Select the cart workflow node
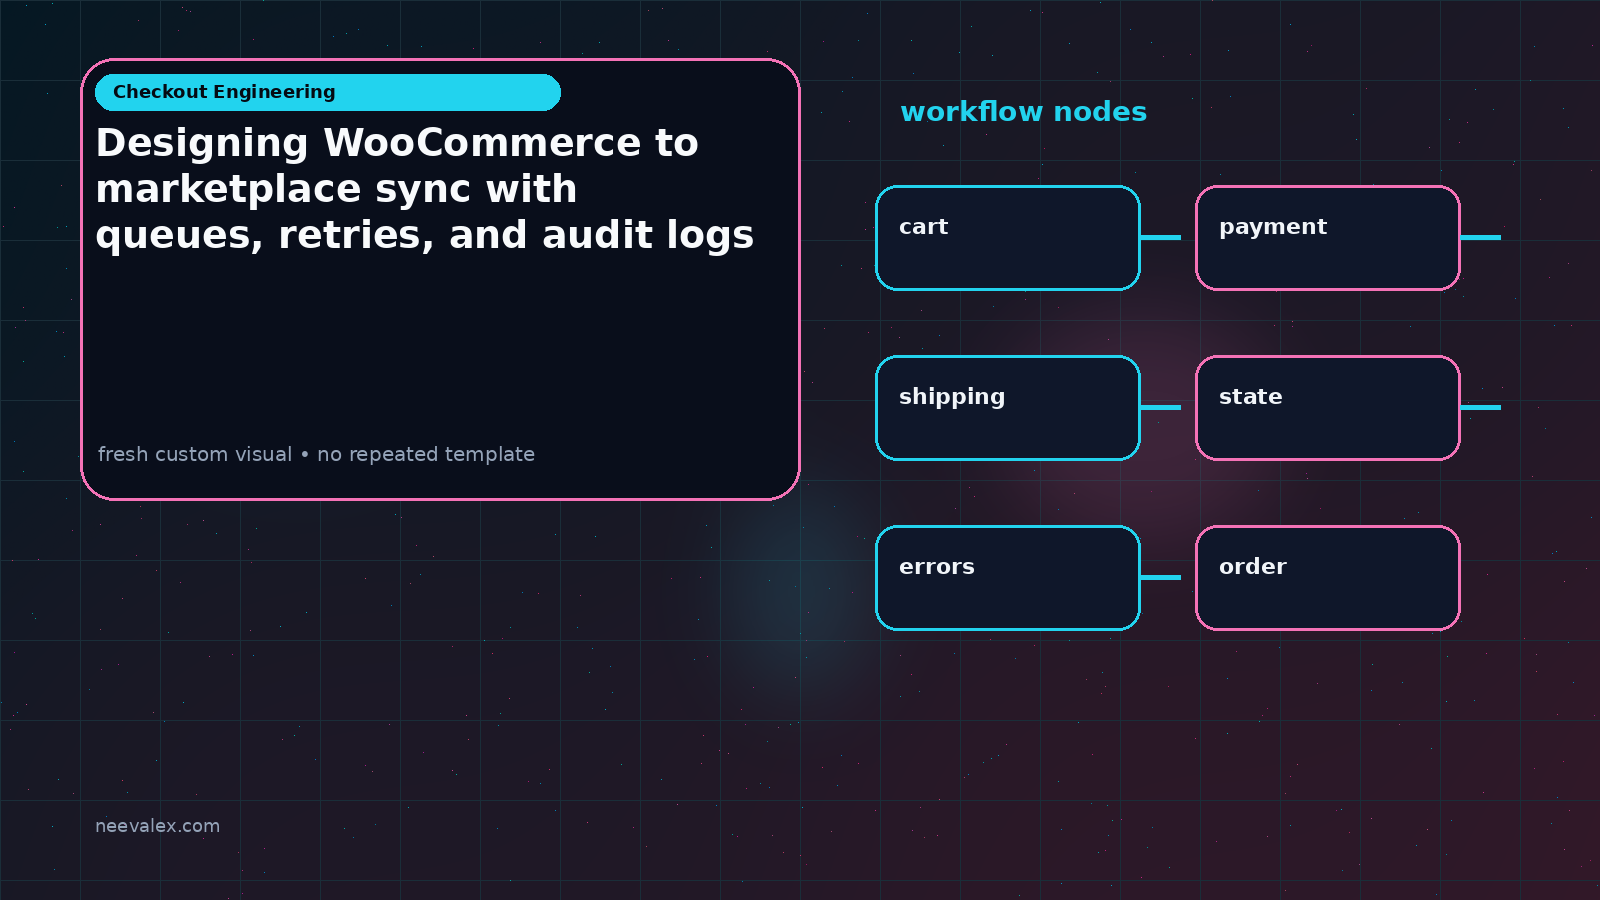This screenshot has width=1600, height=900. 1008,238
